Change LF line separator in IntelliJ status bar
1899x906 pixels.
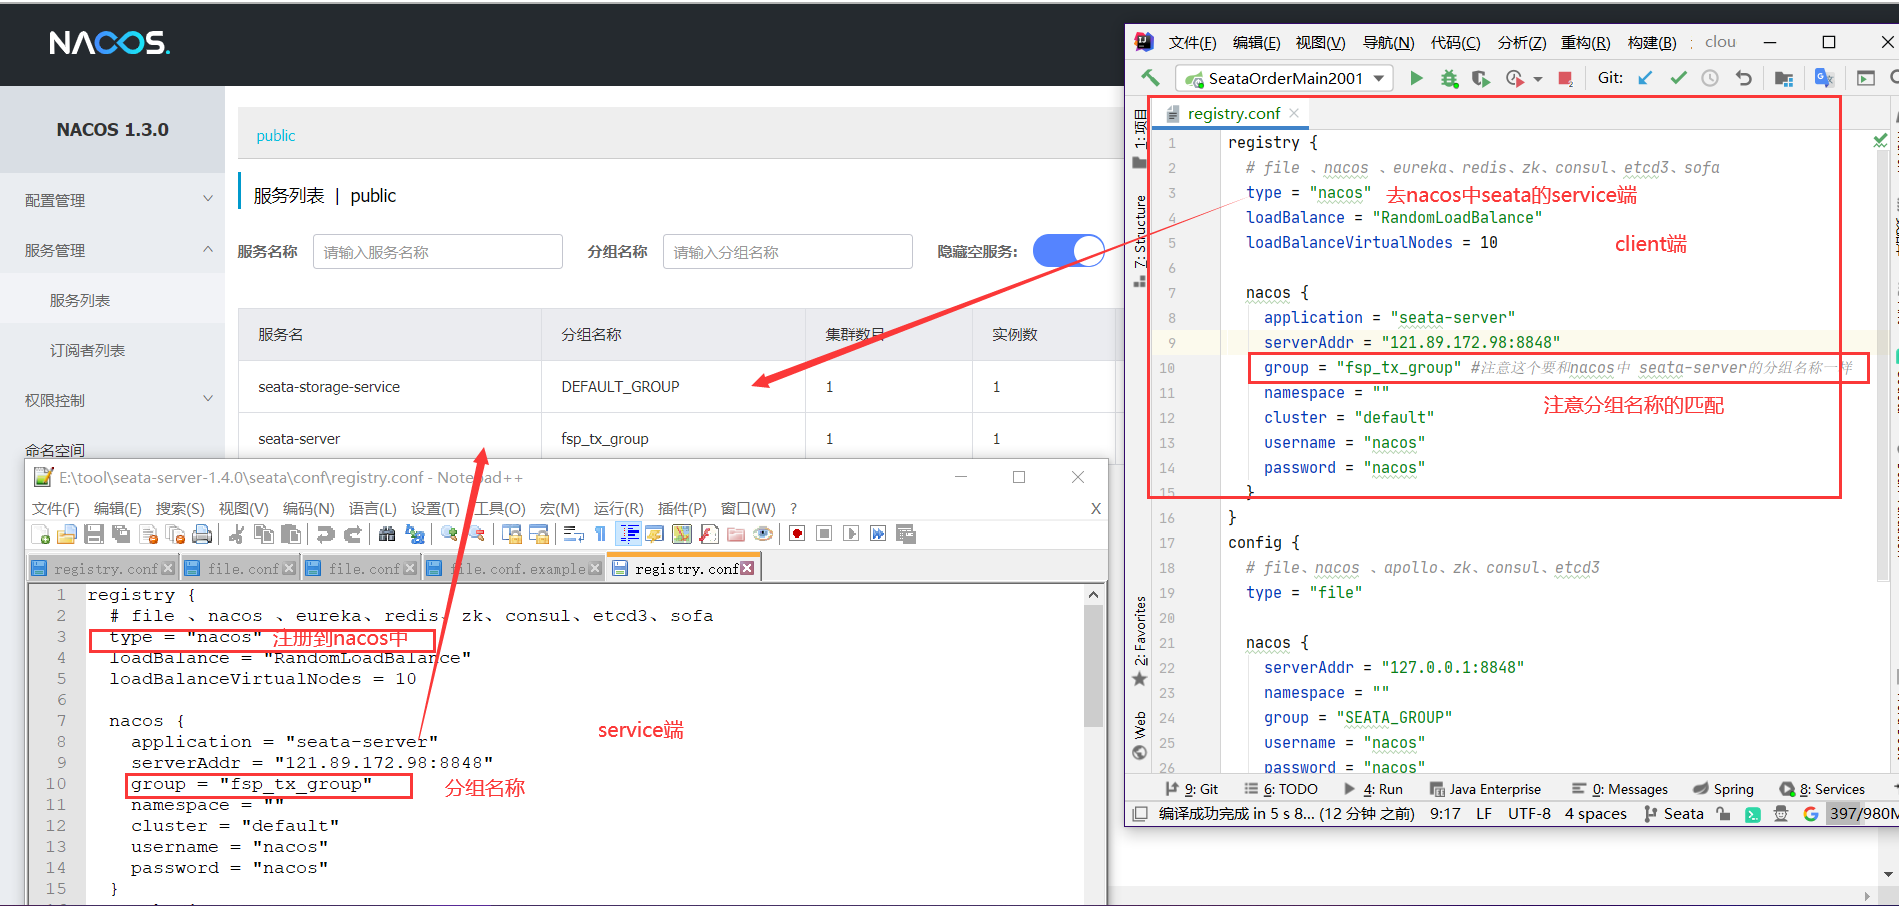click(x=1484, y=814)
